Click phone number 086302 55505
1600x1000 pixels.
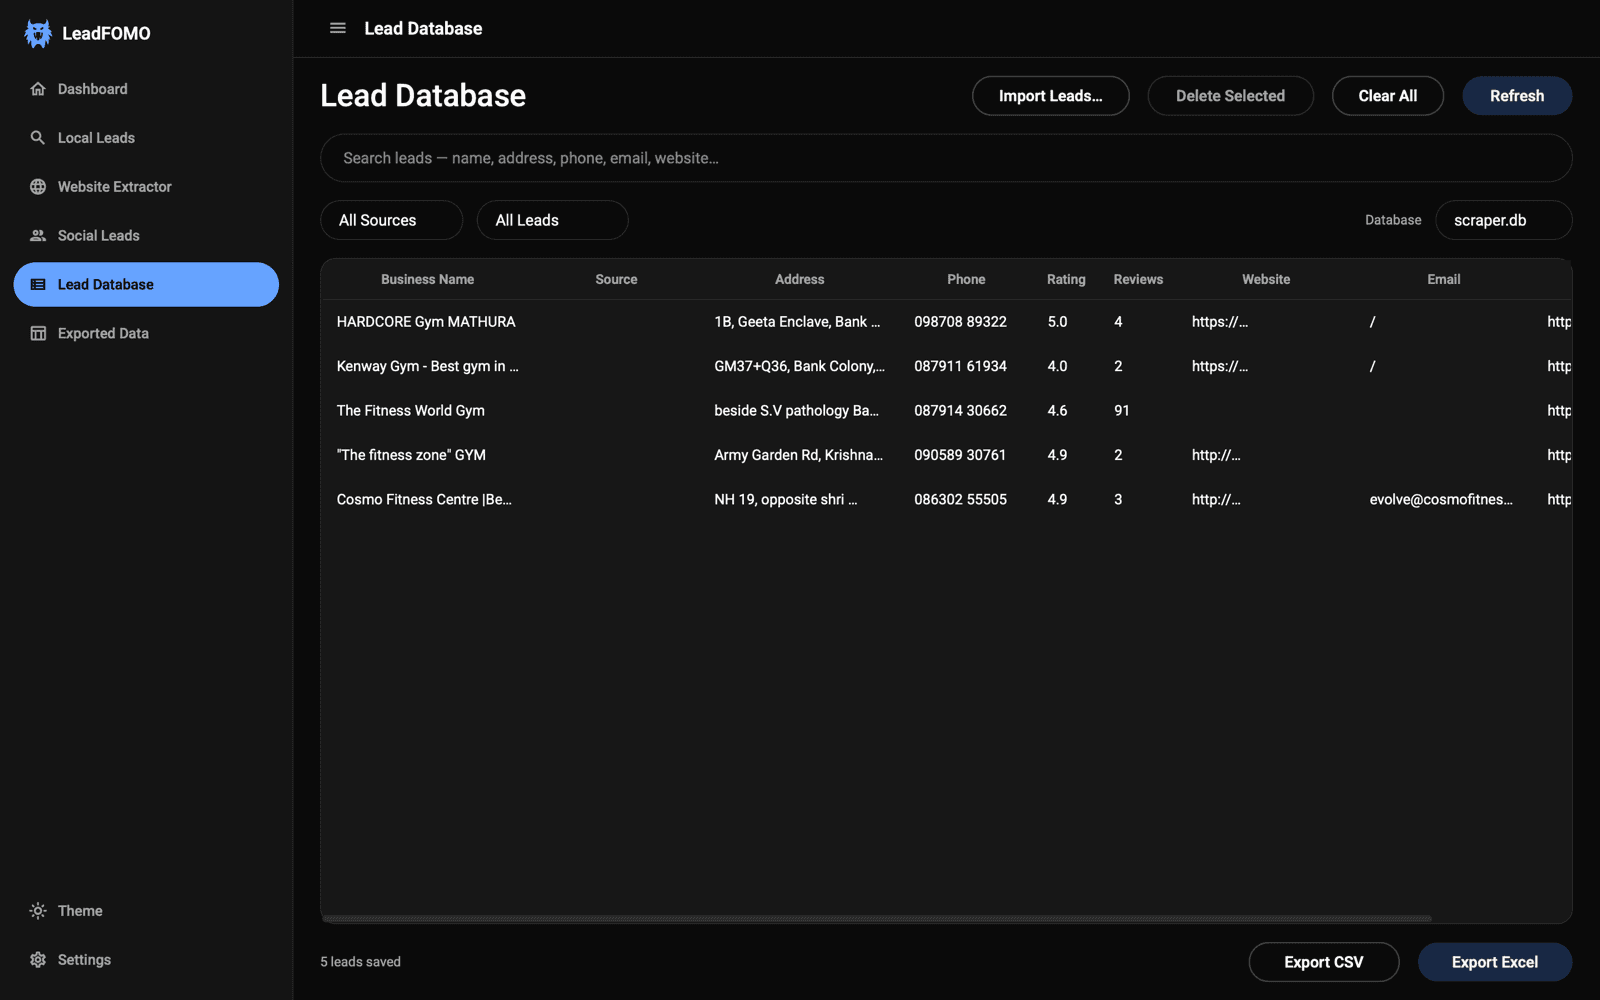tap(960, 499)
